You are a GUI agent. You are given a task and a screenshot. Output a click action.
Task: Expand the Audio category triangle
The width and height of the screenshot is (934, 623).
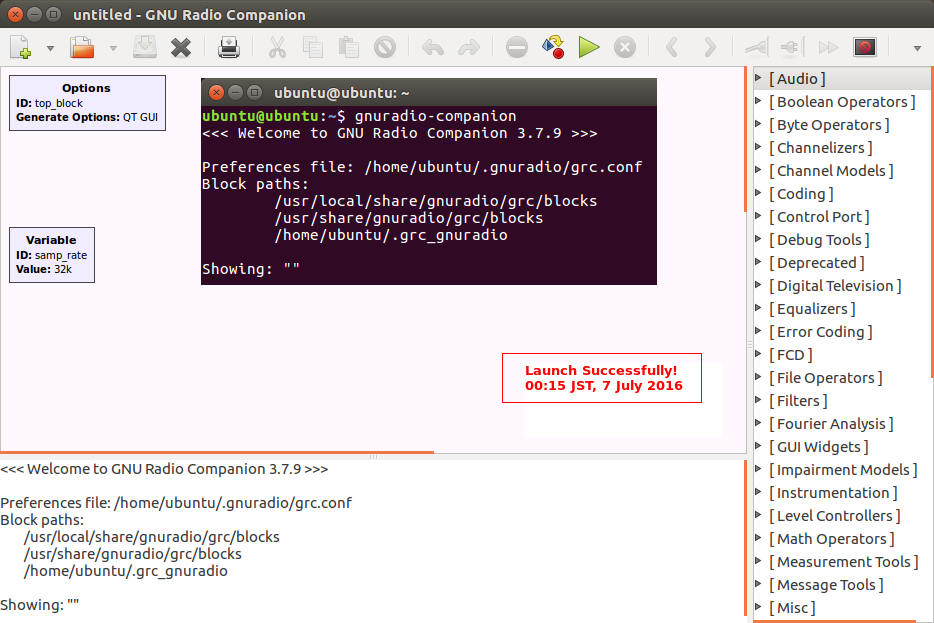(x=758, y=77)
